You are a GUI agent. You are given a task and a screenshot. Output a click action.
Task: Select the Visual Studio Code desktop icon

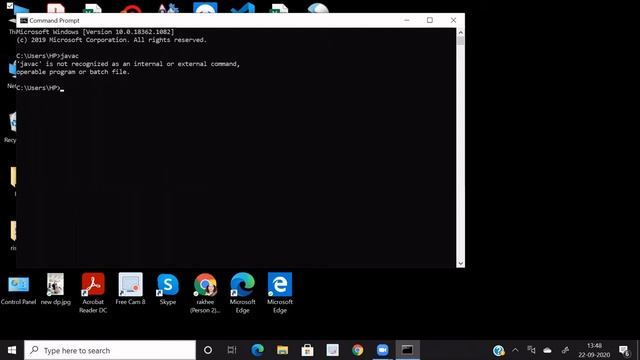pos(242,7)
